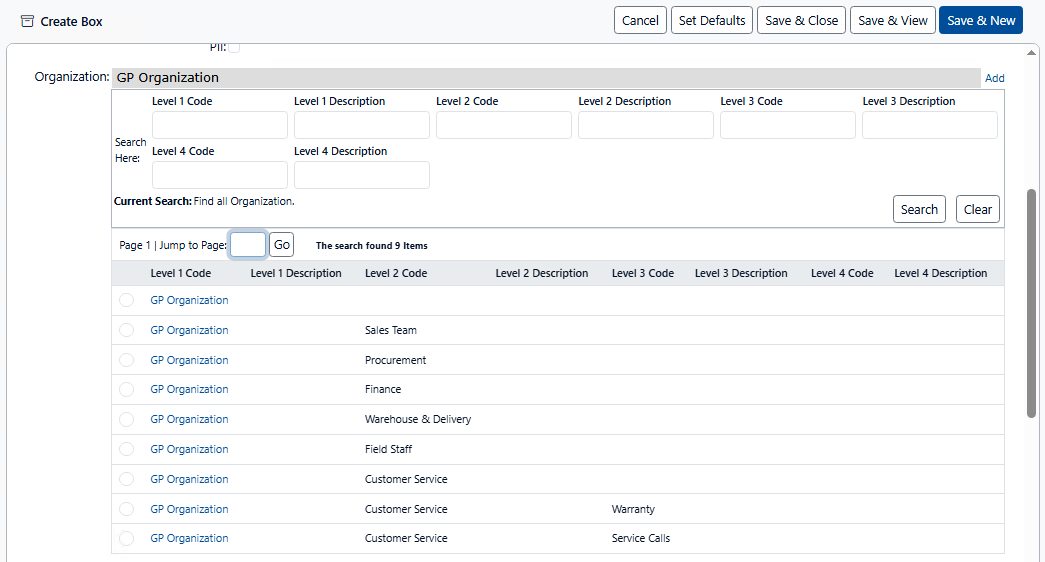Click Save & View button
The image size is (1045, 562).
coord(892,21)
